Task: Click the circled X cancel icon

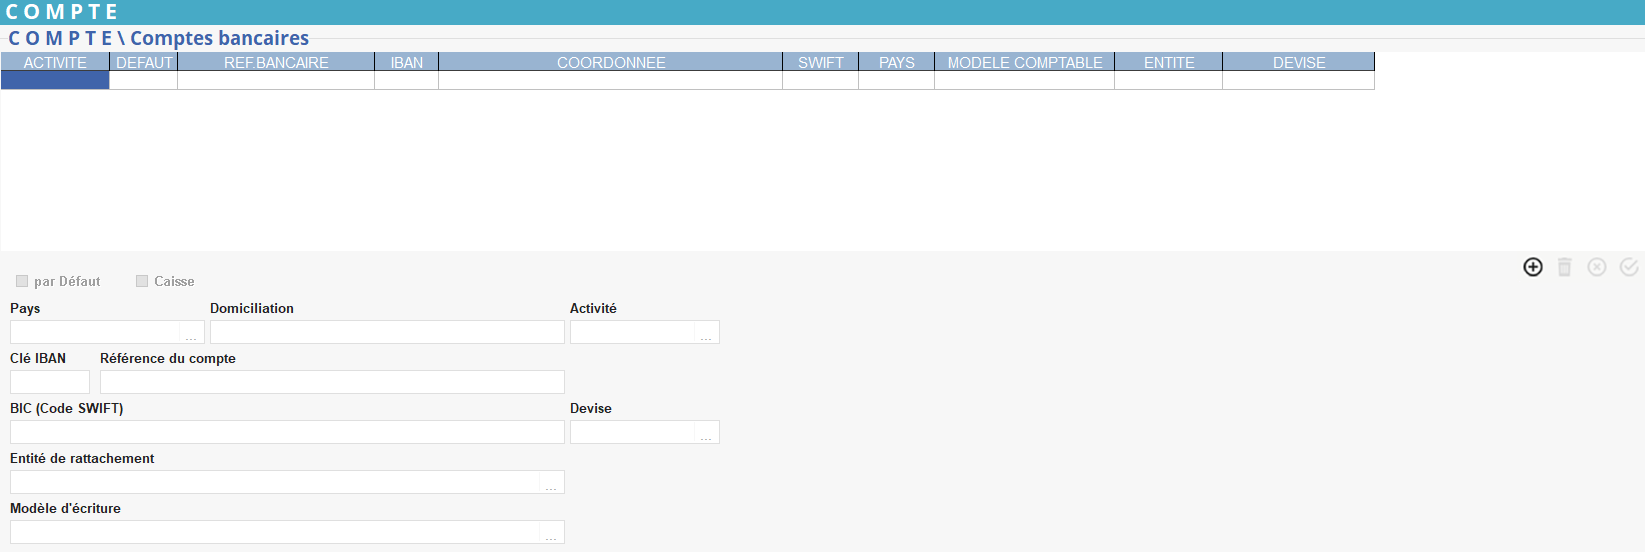Action: [x=1596, y=267]
